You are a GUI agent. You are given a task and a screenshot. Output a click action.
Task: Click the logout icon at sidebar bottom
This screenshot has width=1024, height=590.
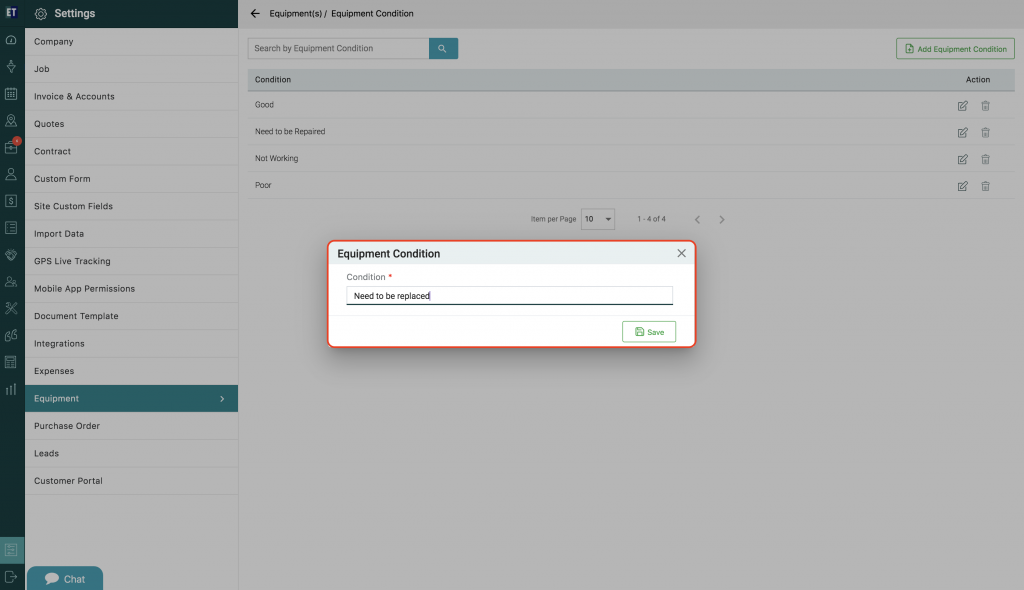[x=11, y=577]
